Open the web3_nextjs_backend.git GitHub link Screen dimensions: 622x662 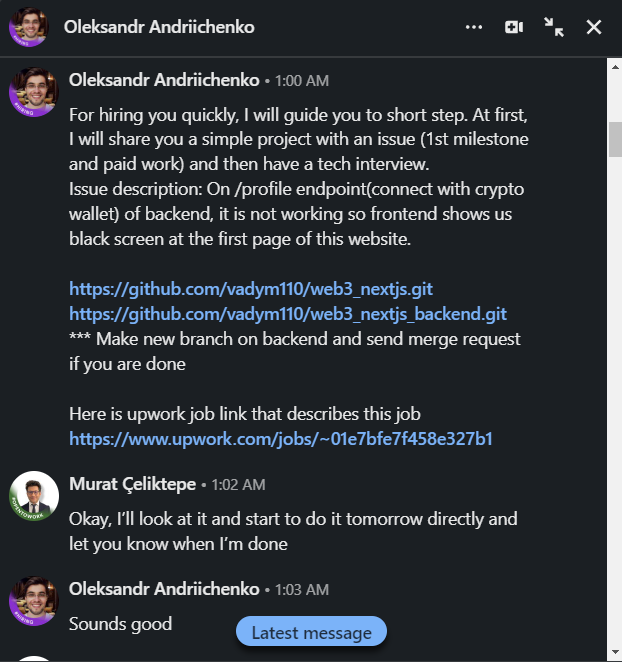coord(288,313)
